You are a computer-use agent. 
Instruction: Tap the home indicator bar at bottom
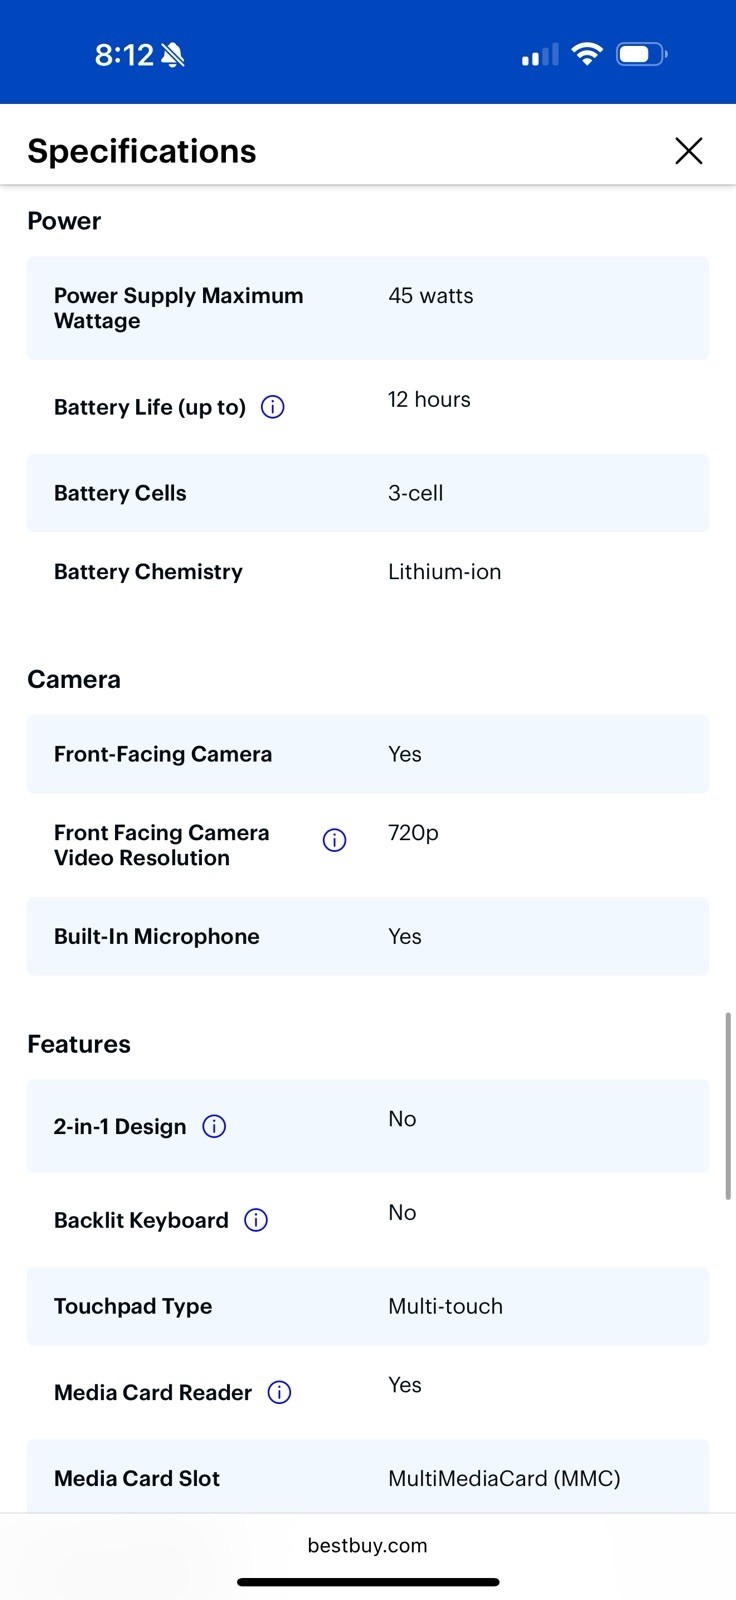pyautogui.click(x=368, y=1582)
